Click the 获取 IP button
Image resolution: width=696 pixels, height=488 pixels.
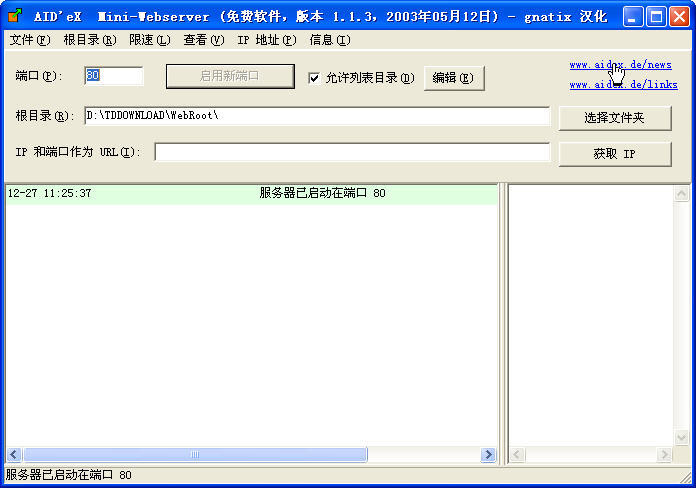[615, 154]
